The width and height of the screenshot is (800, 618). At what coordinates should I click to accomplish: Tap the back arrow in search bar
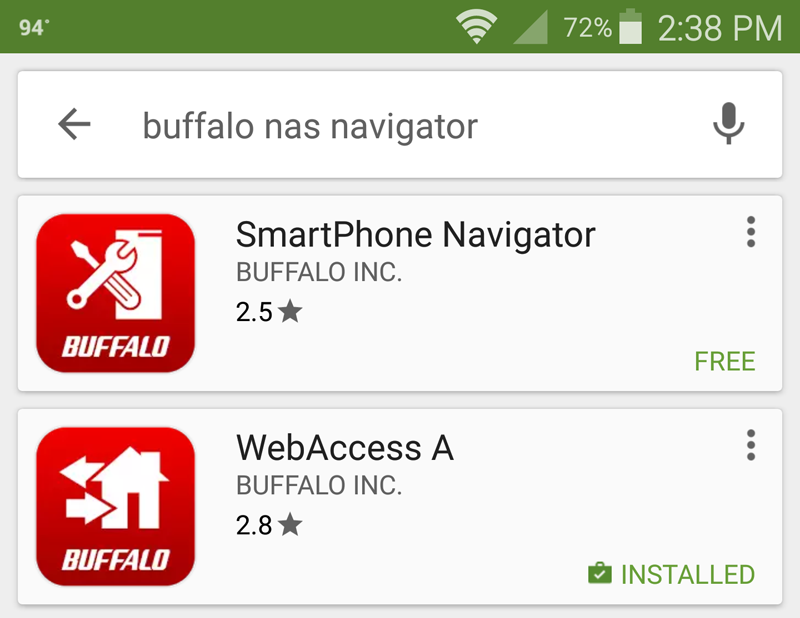[74, 124]
